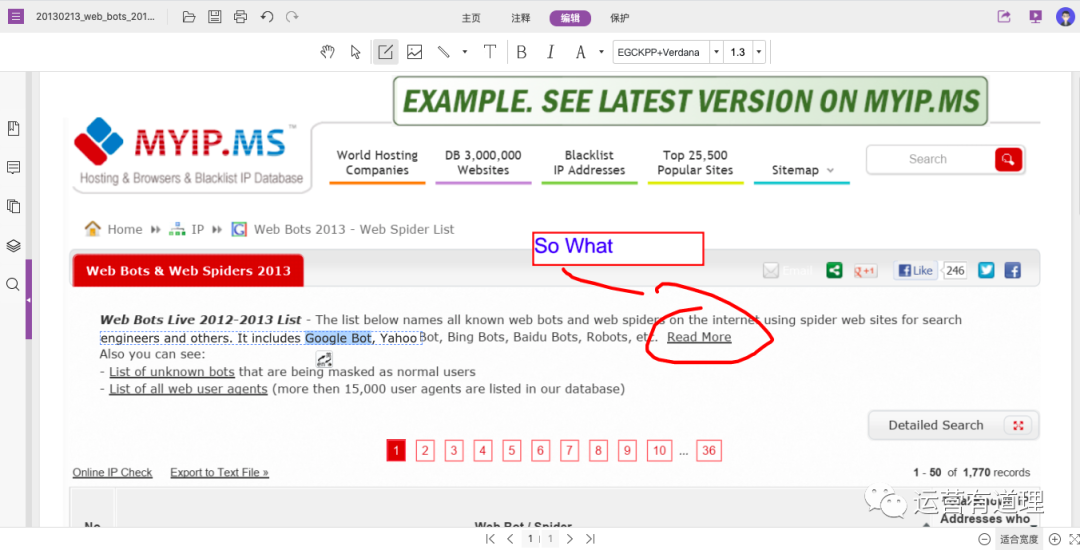The height and width of the screenshot is (550, 1080).
Task: Select the Hand pan tool
Action: [x=327, y=52]
